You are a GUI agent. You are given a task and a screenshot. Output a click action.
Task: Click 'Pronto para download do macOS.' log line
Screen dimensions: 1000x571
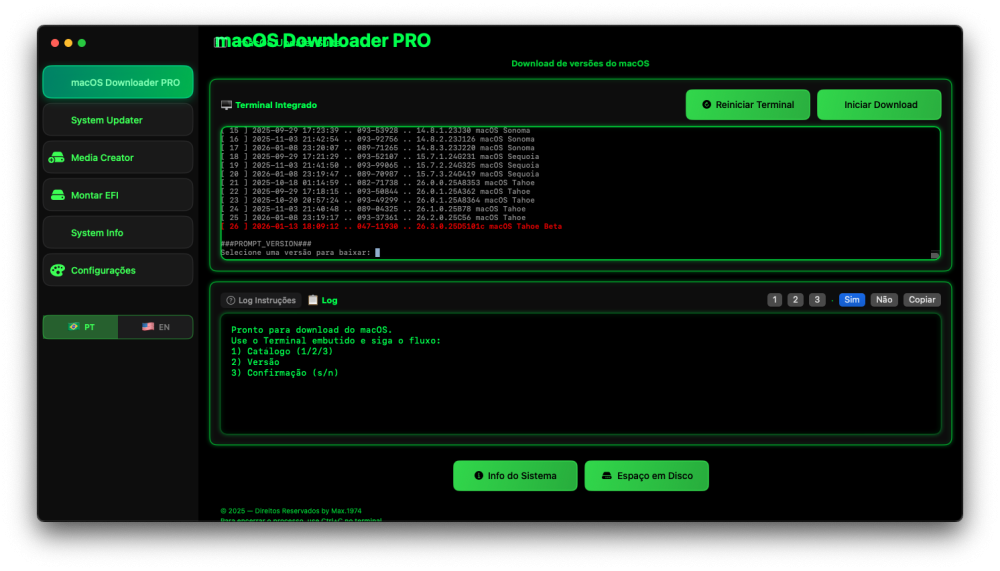click(312, 330)
